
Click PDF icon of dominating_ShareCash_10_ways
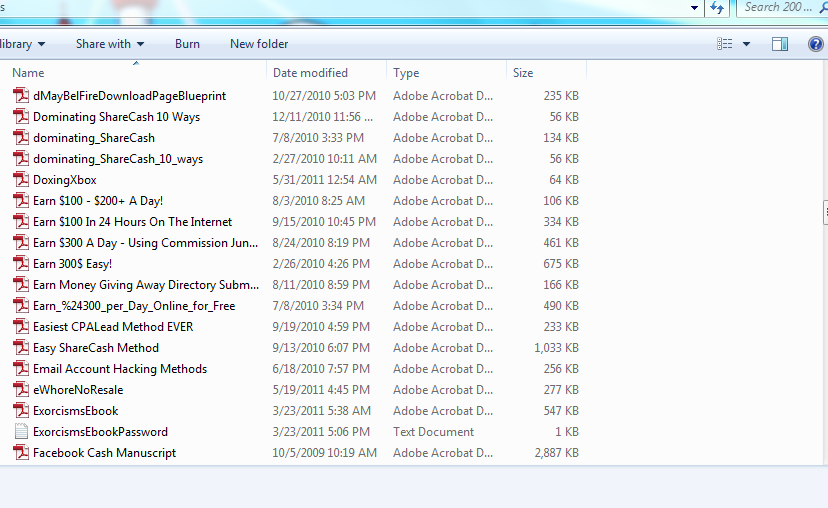pos(21,159)
